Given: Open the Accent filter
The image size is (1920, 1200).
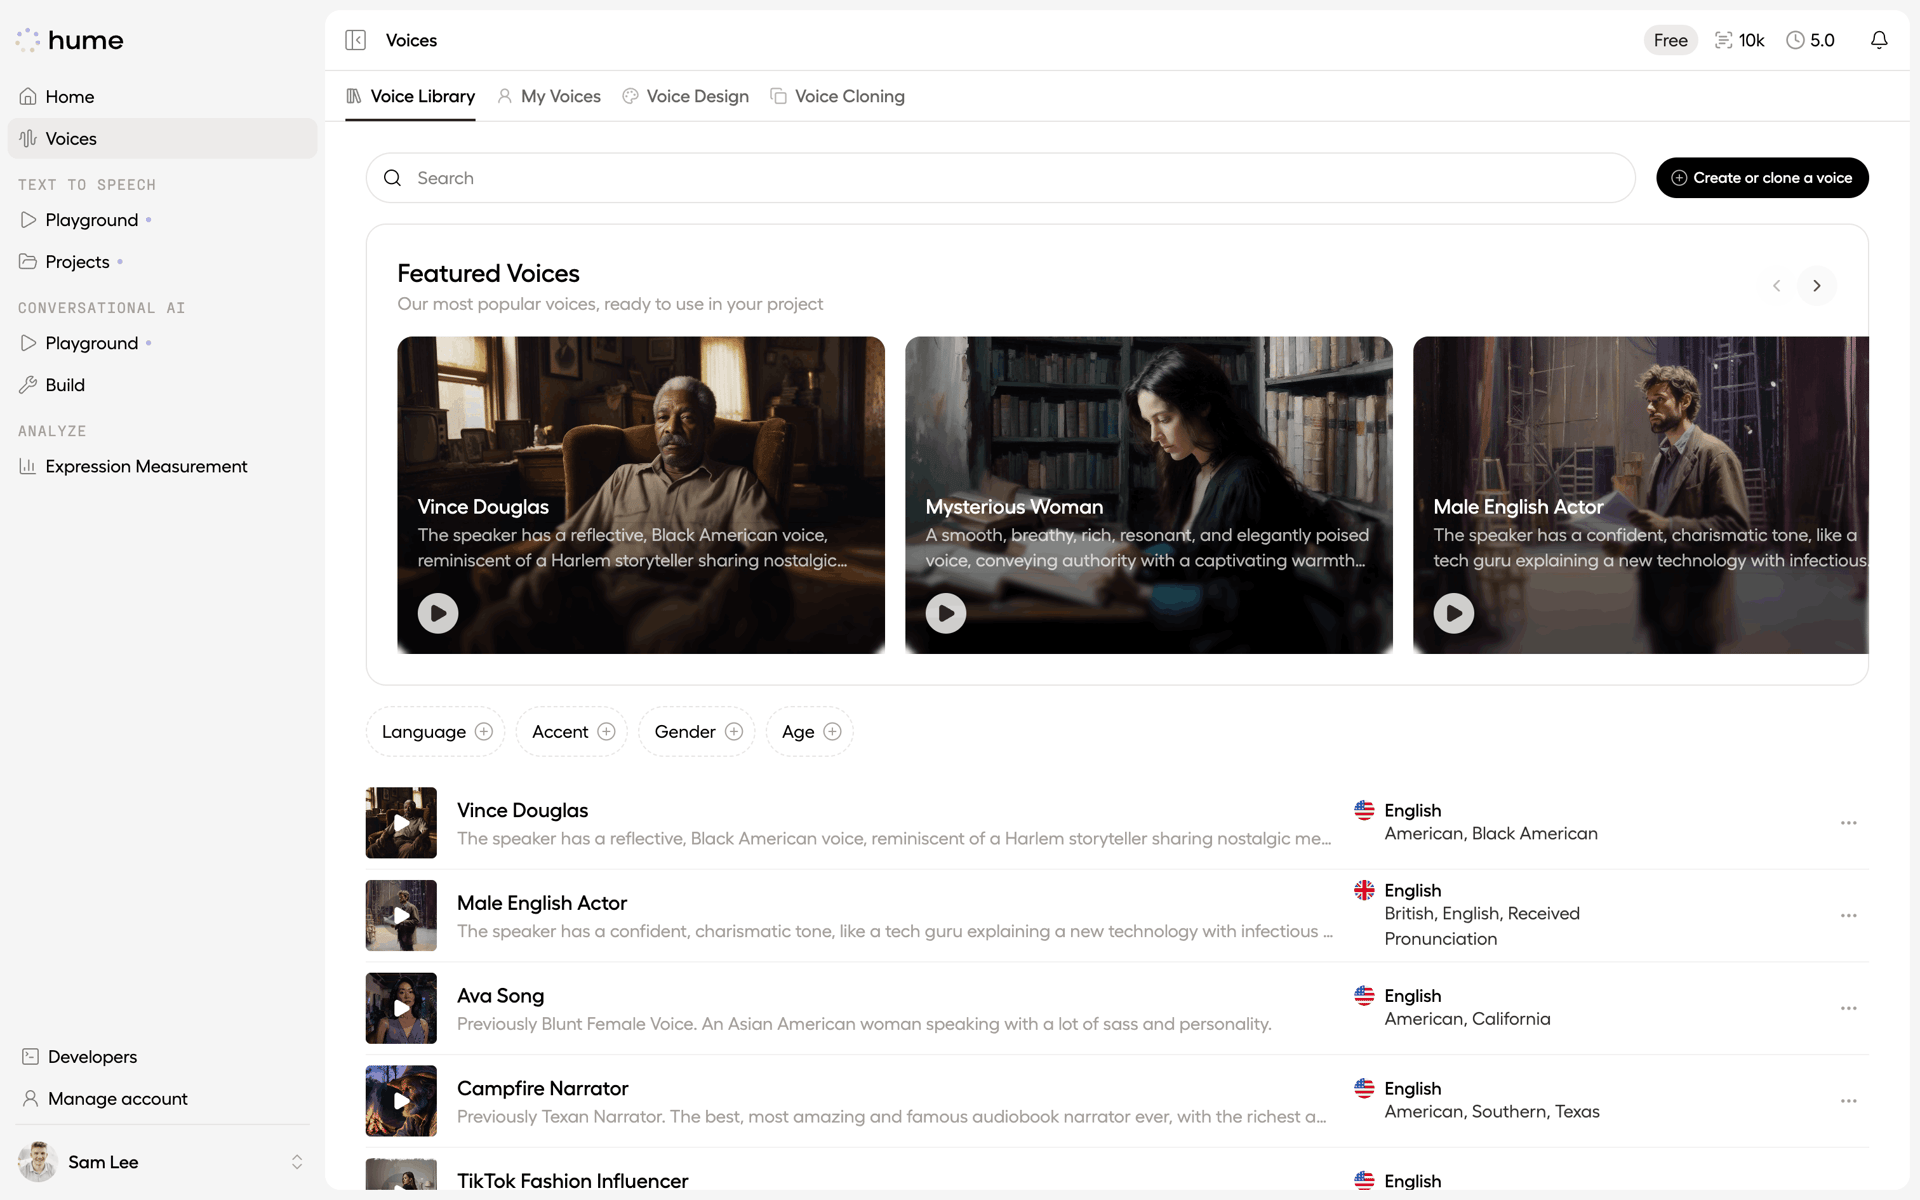Looking at the screenshot, I should pos(572,732).
